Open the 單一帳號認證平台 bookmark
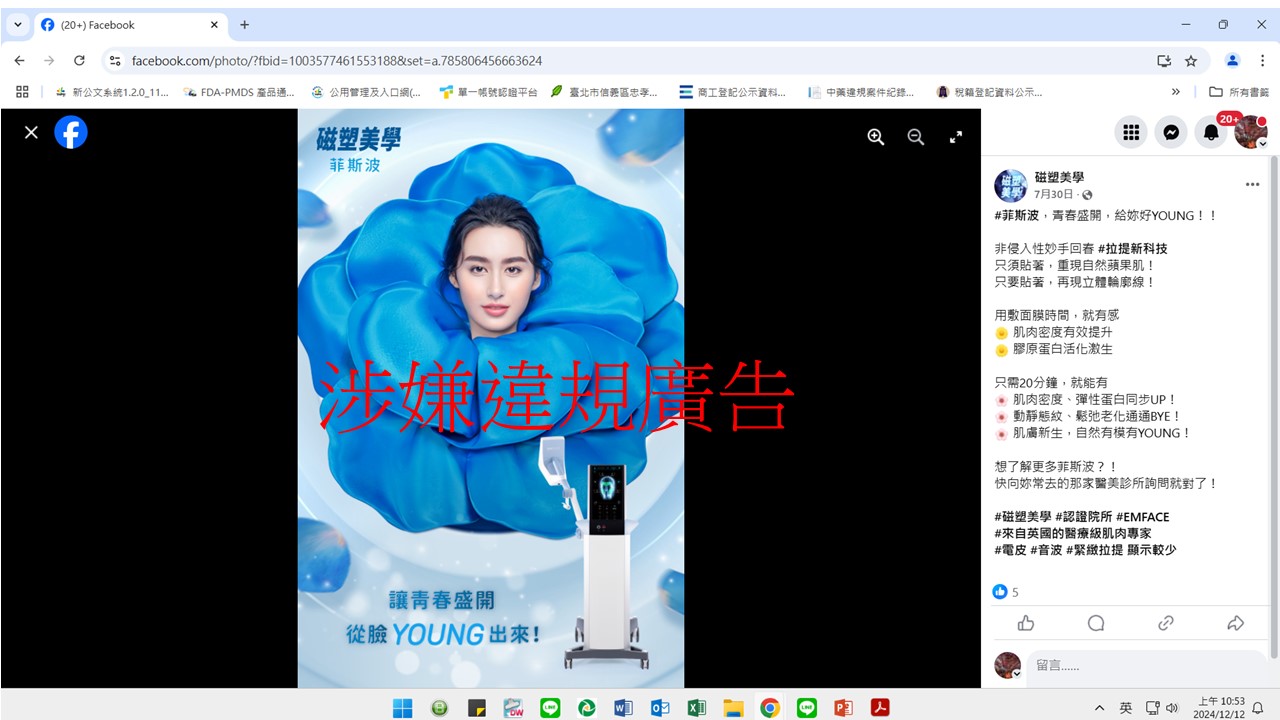This screenshot has width=1280, height=720. [489, 92]
